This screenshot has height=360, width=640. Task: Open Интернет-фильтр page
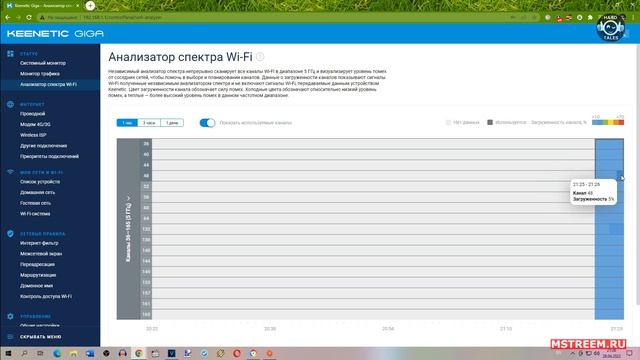[39, 243]
